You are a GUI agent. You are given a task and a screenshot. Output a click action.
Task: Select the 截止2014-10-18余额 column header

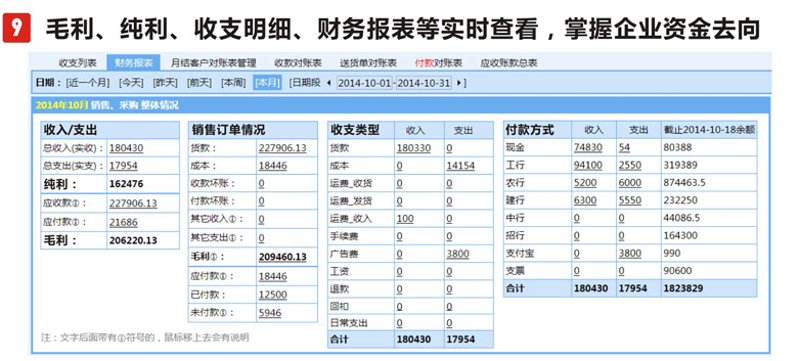709,130
